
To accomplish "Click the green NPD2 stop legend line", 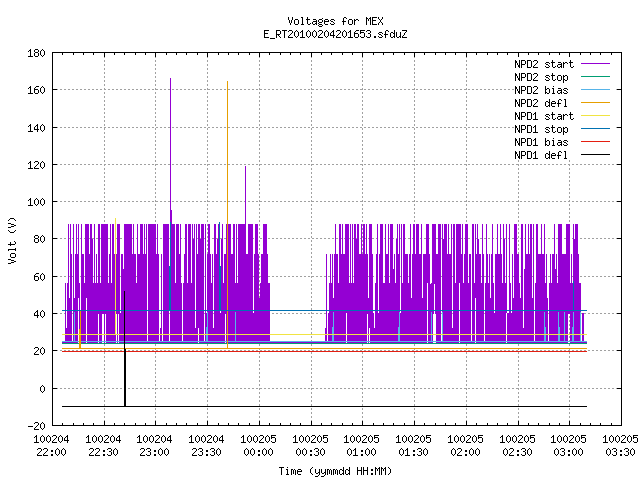I will point(595,76).
